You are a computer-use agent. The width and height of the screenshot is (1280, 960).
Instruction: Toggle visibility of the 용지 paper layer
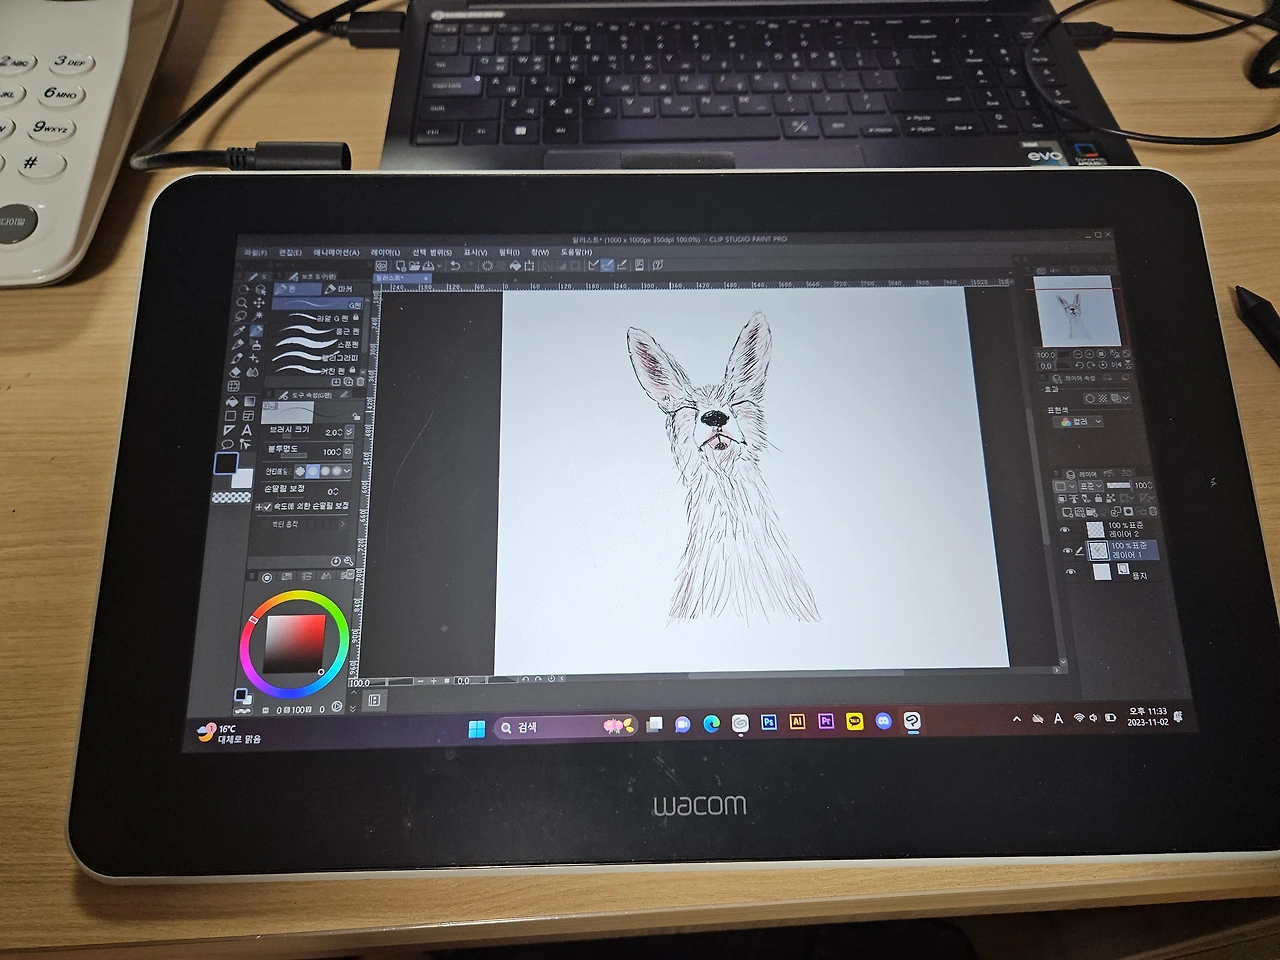point(1070,573)
